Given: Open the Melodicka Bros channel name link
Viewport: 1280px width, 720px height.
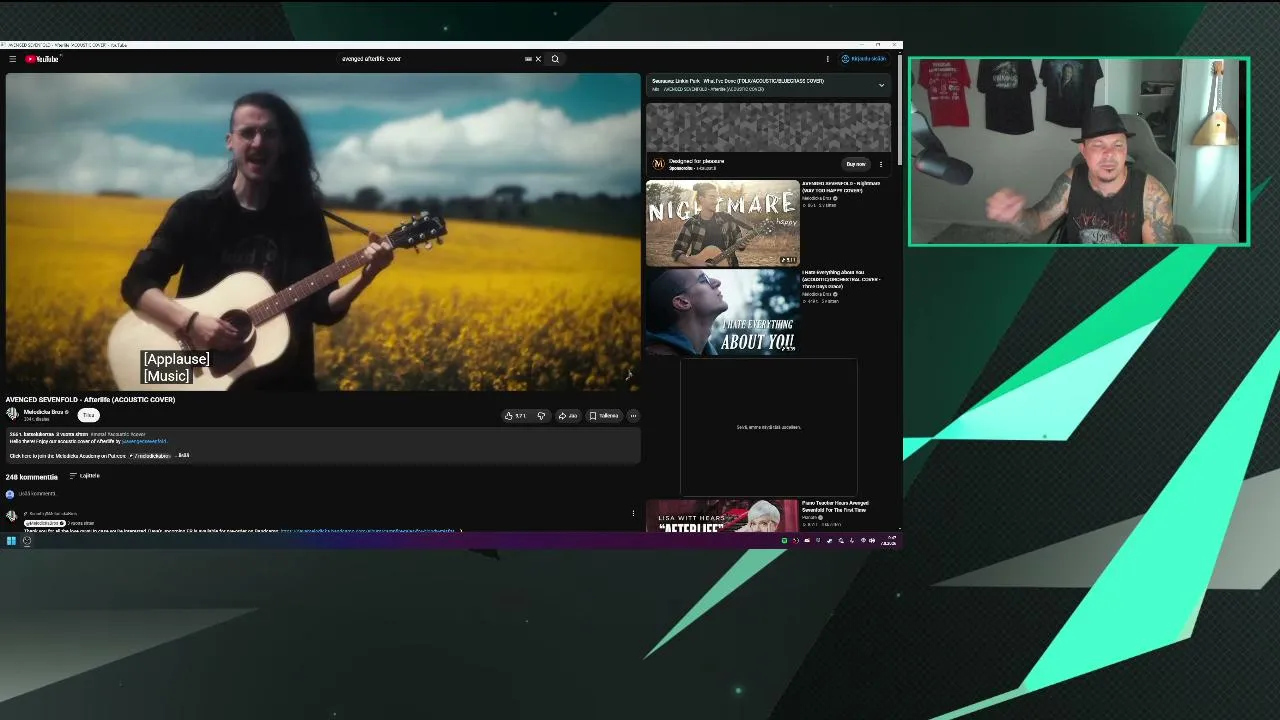Looking at the screenshot, I should pyautogui.click(x=44, y=412).
